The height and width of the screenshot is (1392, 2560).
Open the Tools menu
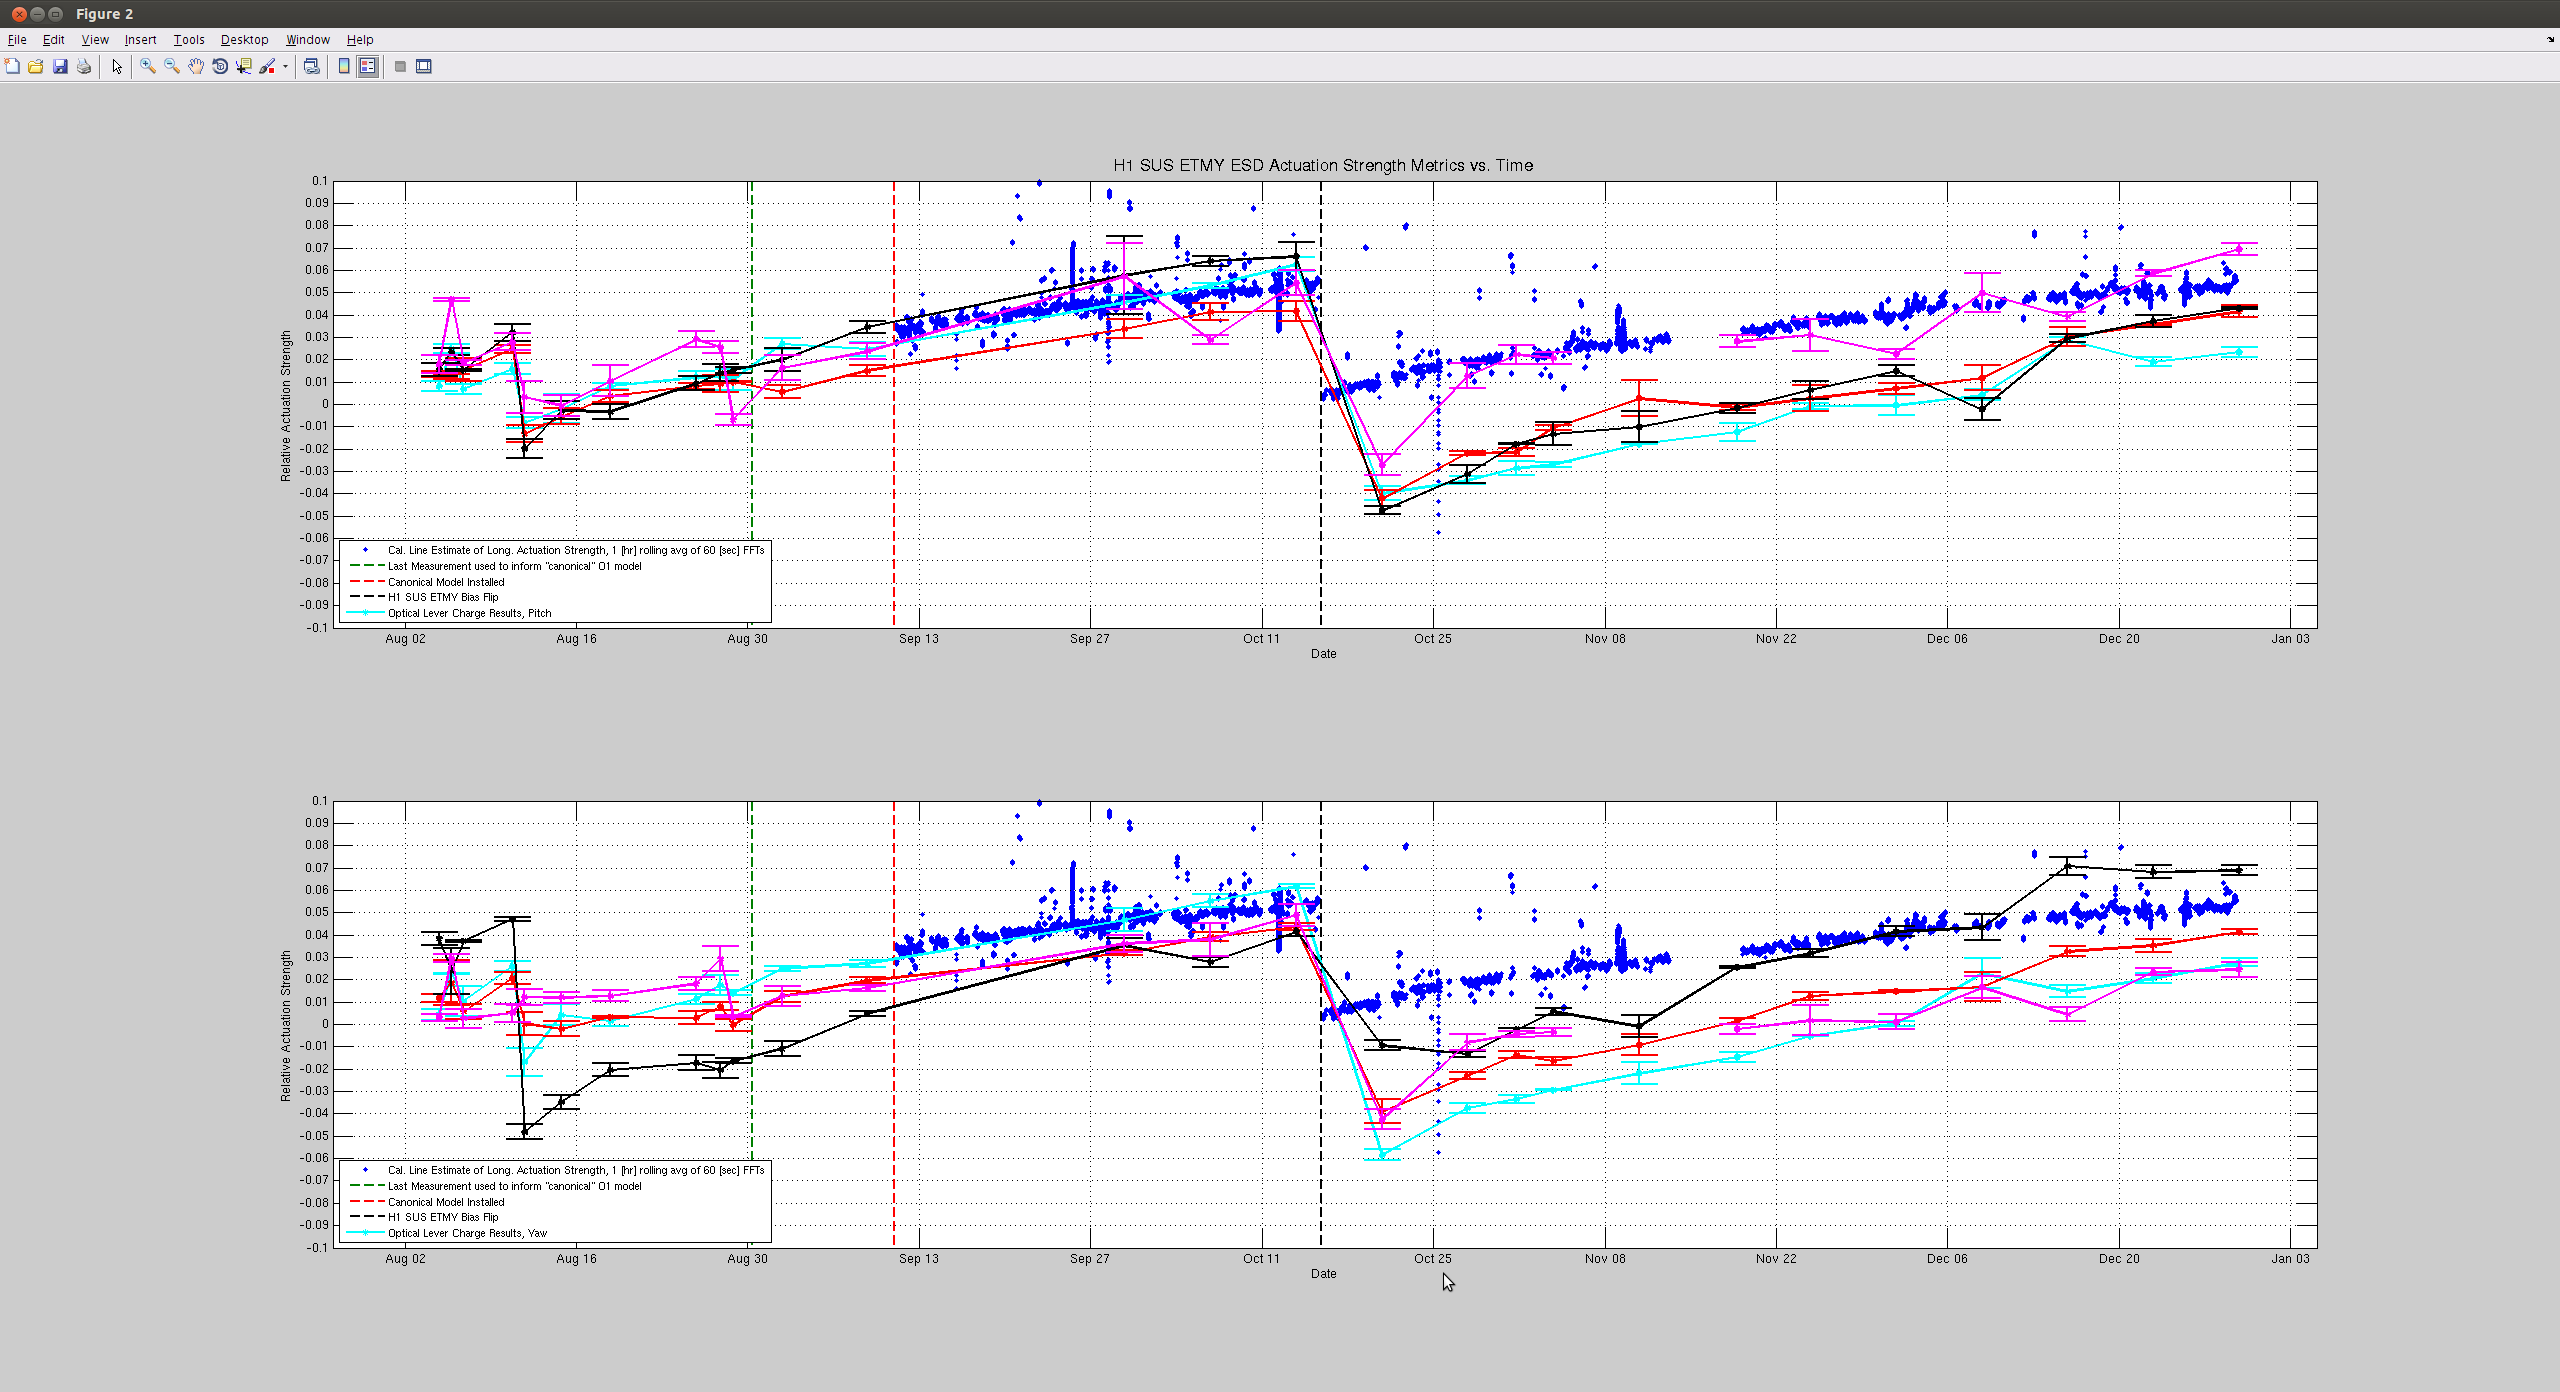pyautogui.click(x=189, y=40)
